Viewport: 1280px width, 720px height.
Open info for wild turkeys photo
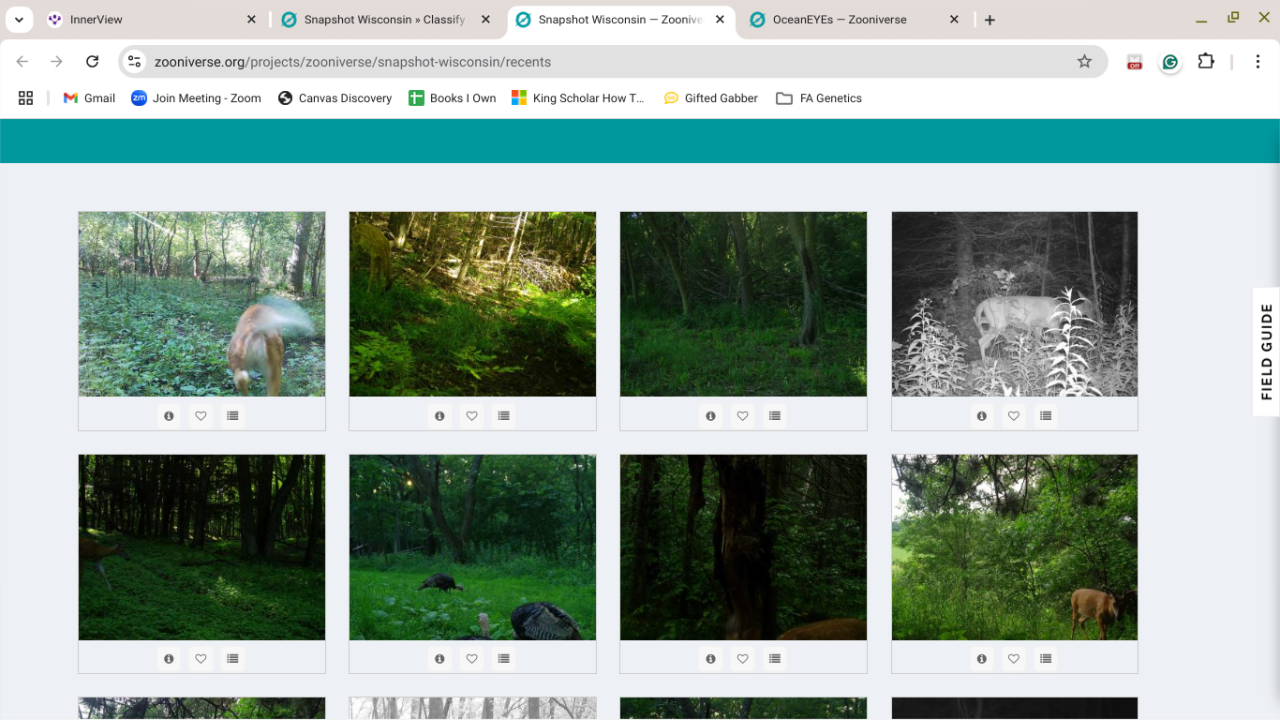coord(440,659)
